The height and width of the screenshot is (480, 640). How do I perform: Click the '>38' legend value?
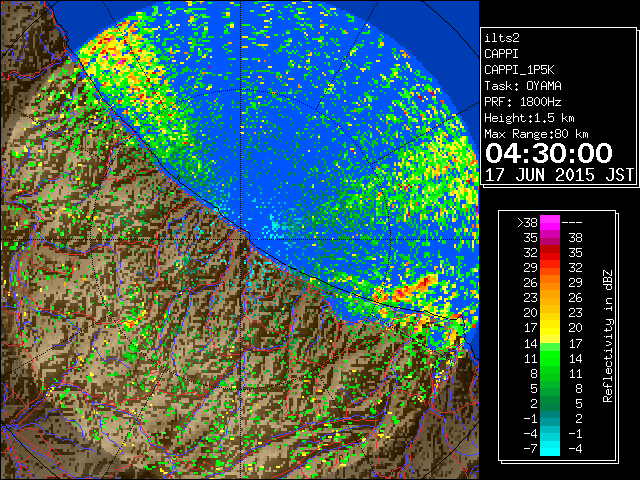click(x=527, y=222)
